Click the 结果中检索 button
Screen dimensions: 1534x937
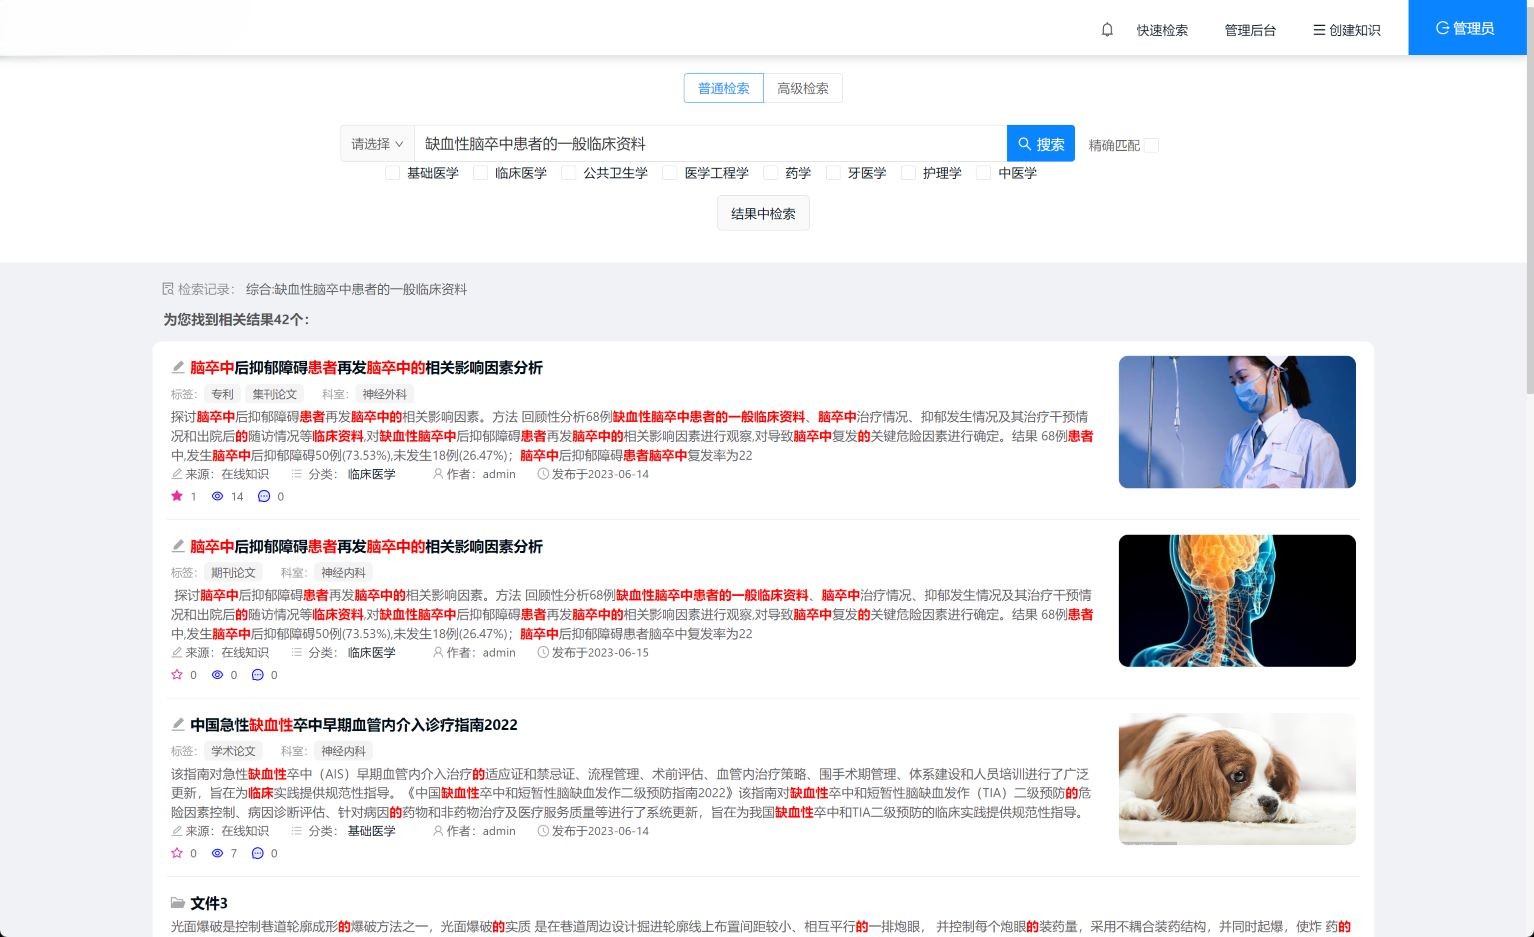click(x=763, y=212)
